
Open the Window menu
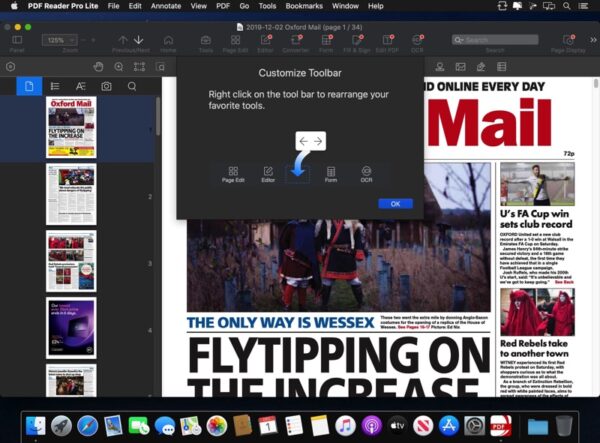click(345, 6)
